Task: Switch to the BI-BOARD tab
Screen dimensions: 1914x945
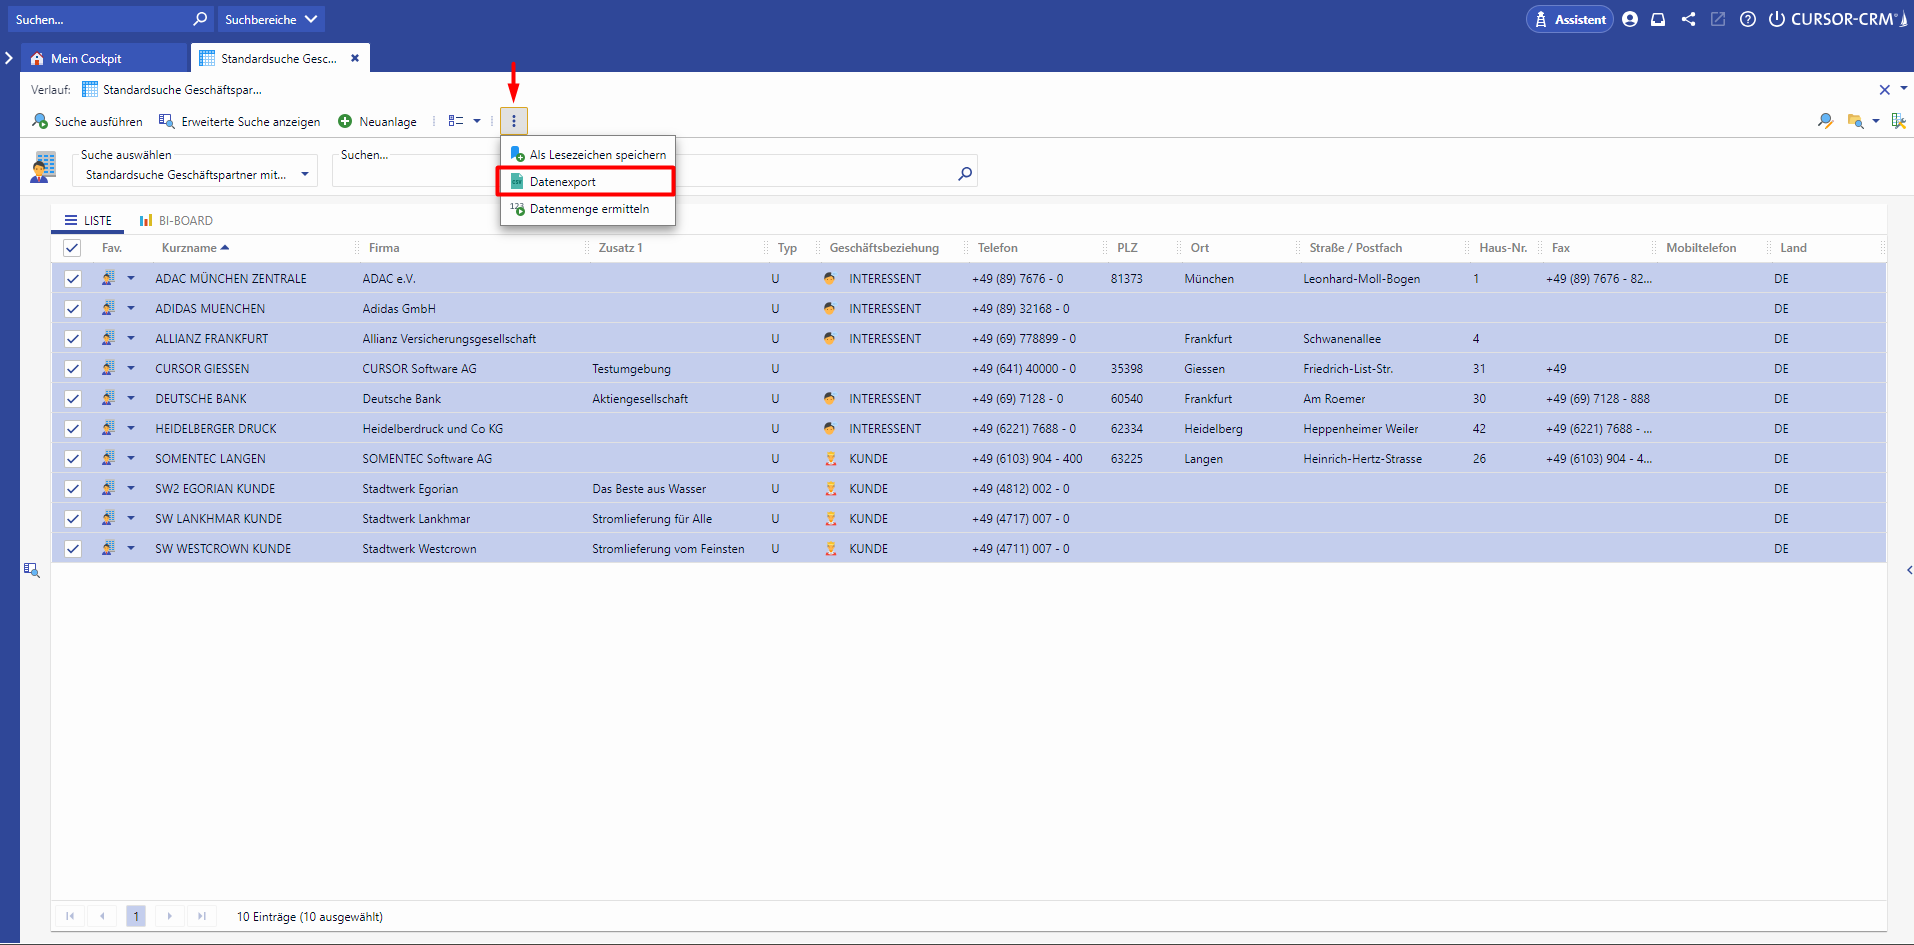Action: 176,221
